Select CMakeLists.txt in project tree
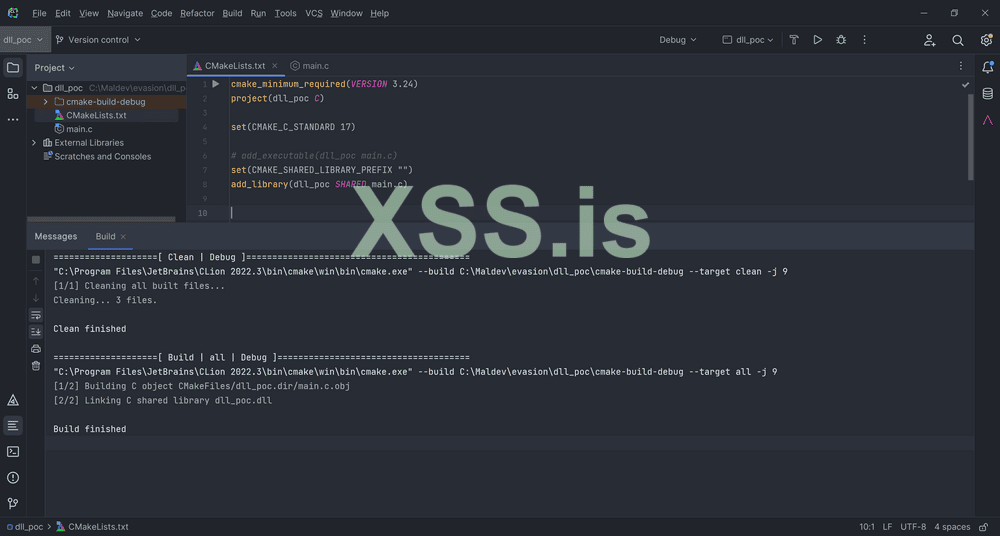The width and height of the screenshot is (1000, 536). [96, 115]
